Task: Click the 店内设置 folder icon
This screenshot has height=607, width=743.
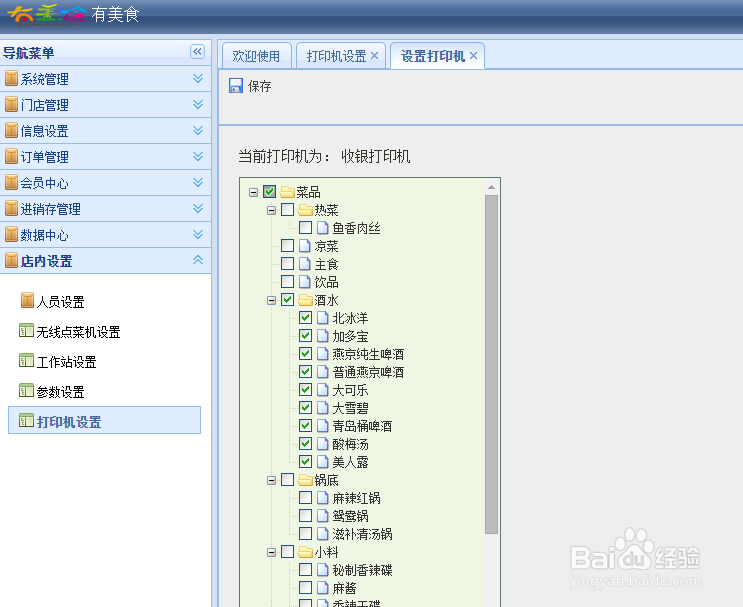Action: tap(11, 261)
